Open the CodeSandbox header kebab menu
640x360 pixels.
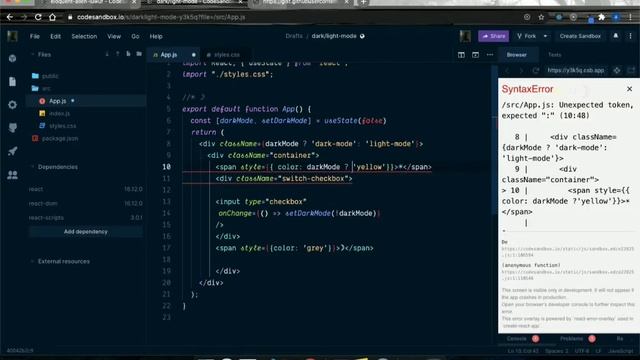point(630,36)
